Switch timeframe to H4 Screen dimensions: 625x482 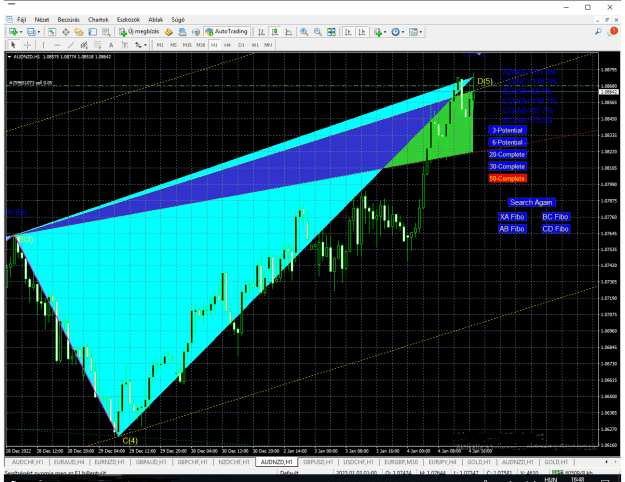(x=227, y=45)
